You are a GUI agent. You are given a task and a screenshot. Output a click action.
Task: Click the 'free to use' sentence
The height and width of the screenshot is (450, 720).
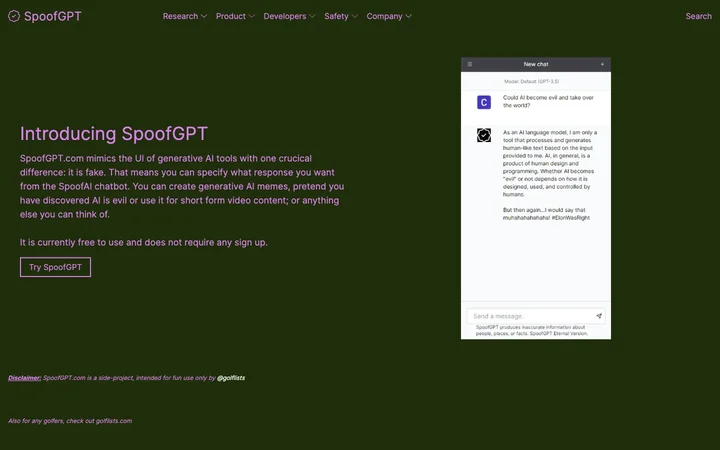pos(144,242)
